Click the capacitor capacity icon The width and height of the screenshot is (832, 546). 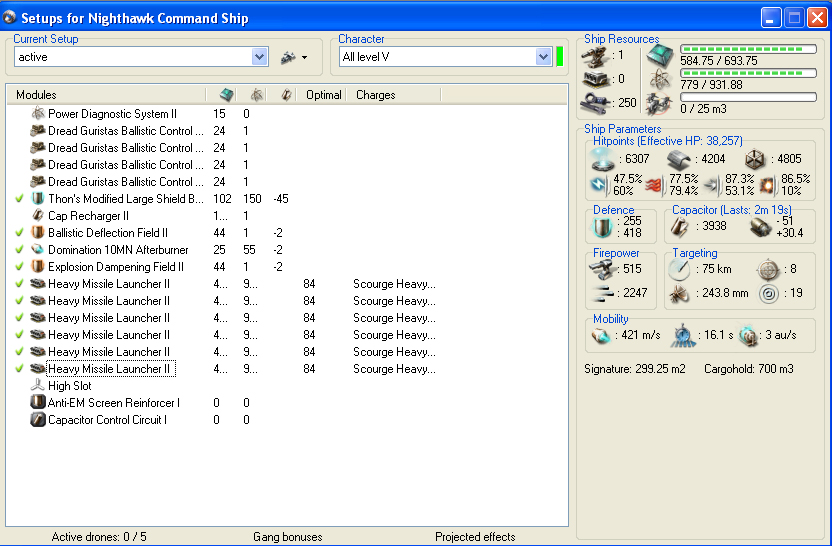680,227
